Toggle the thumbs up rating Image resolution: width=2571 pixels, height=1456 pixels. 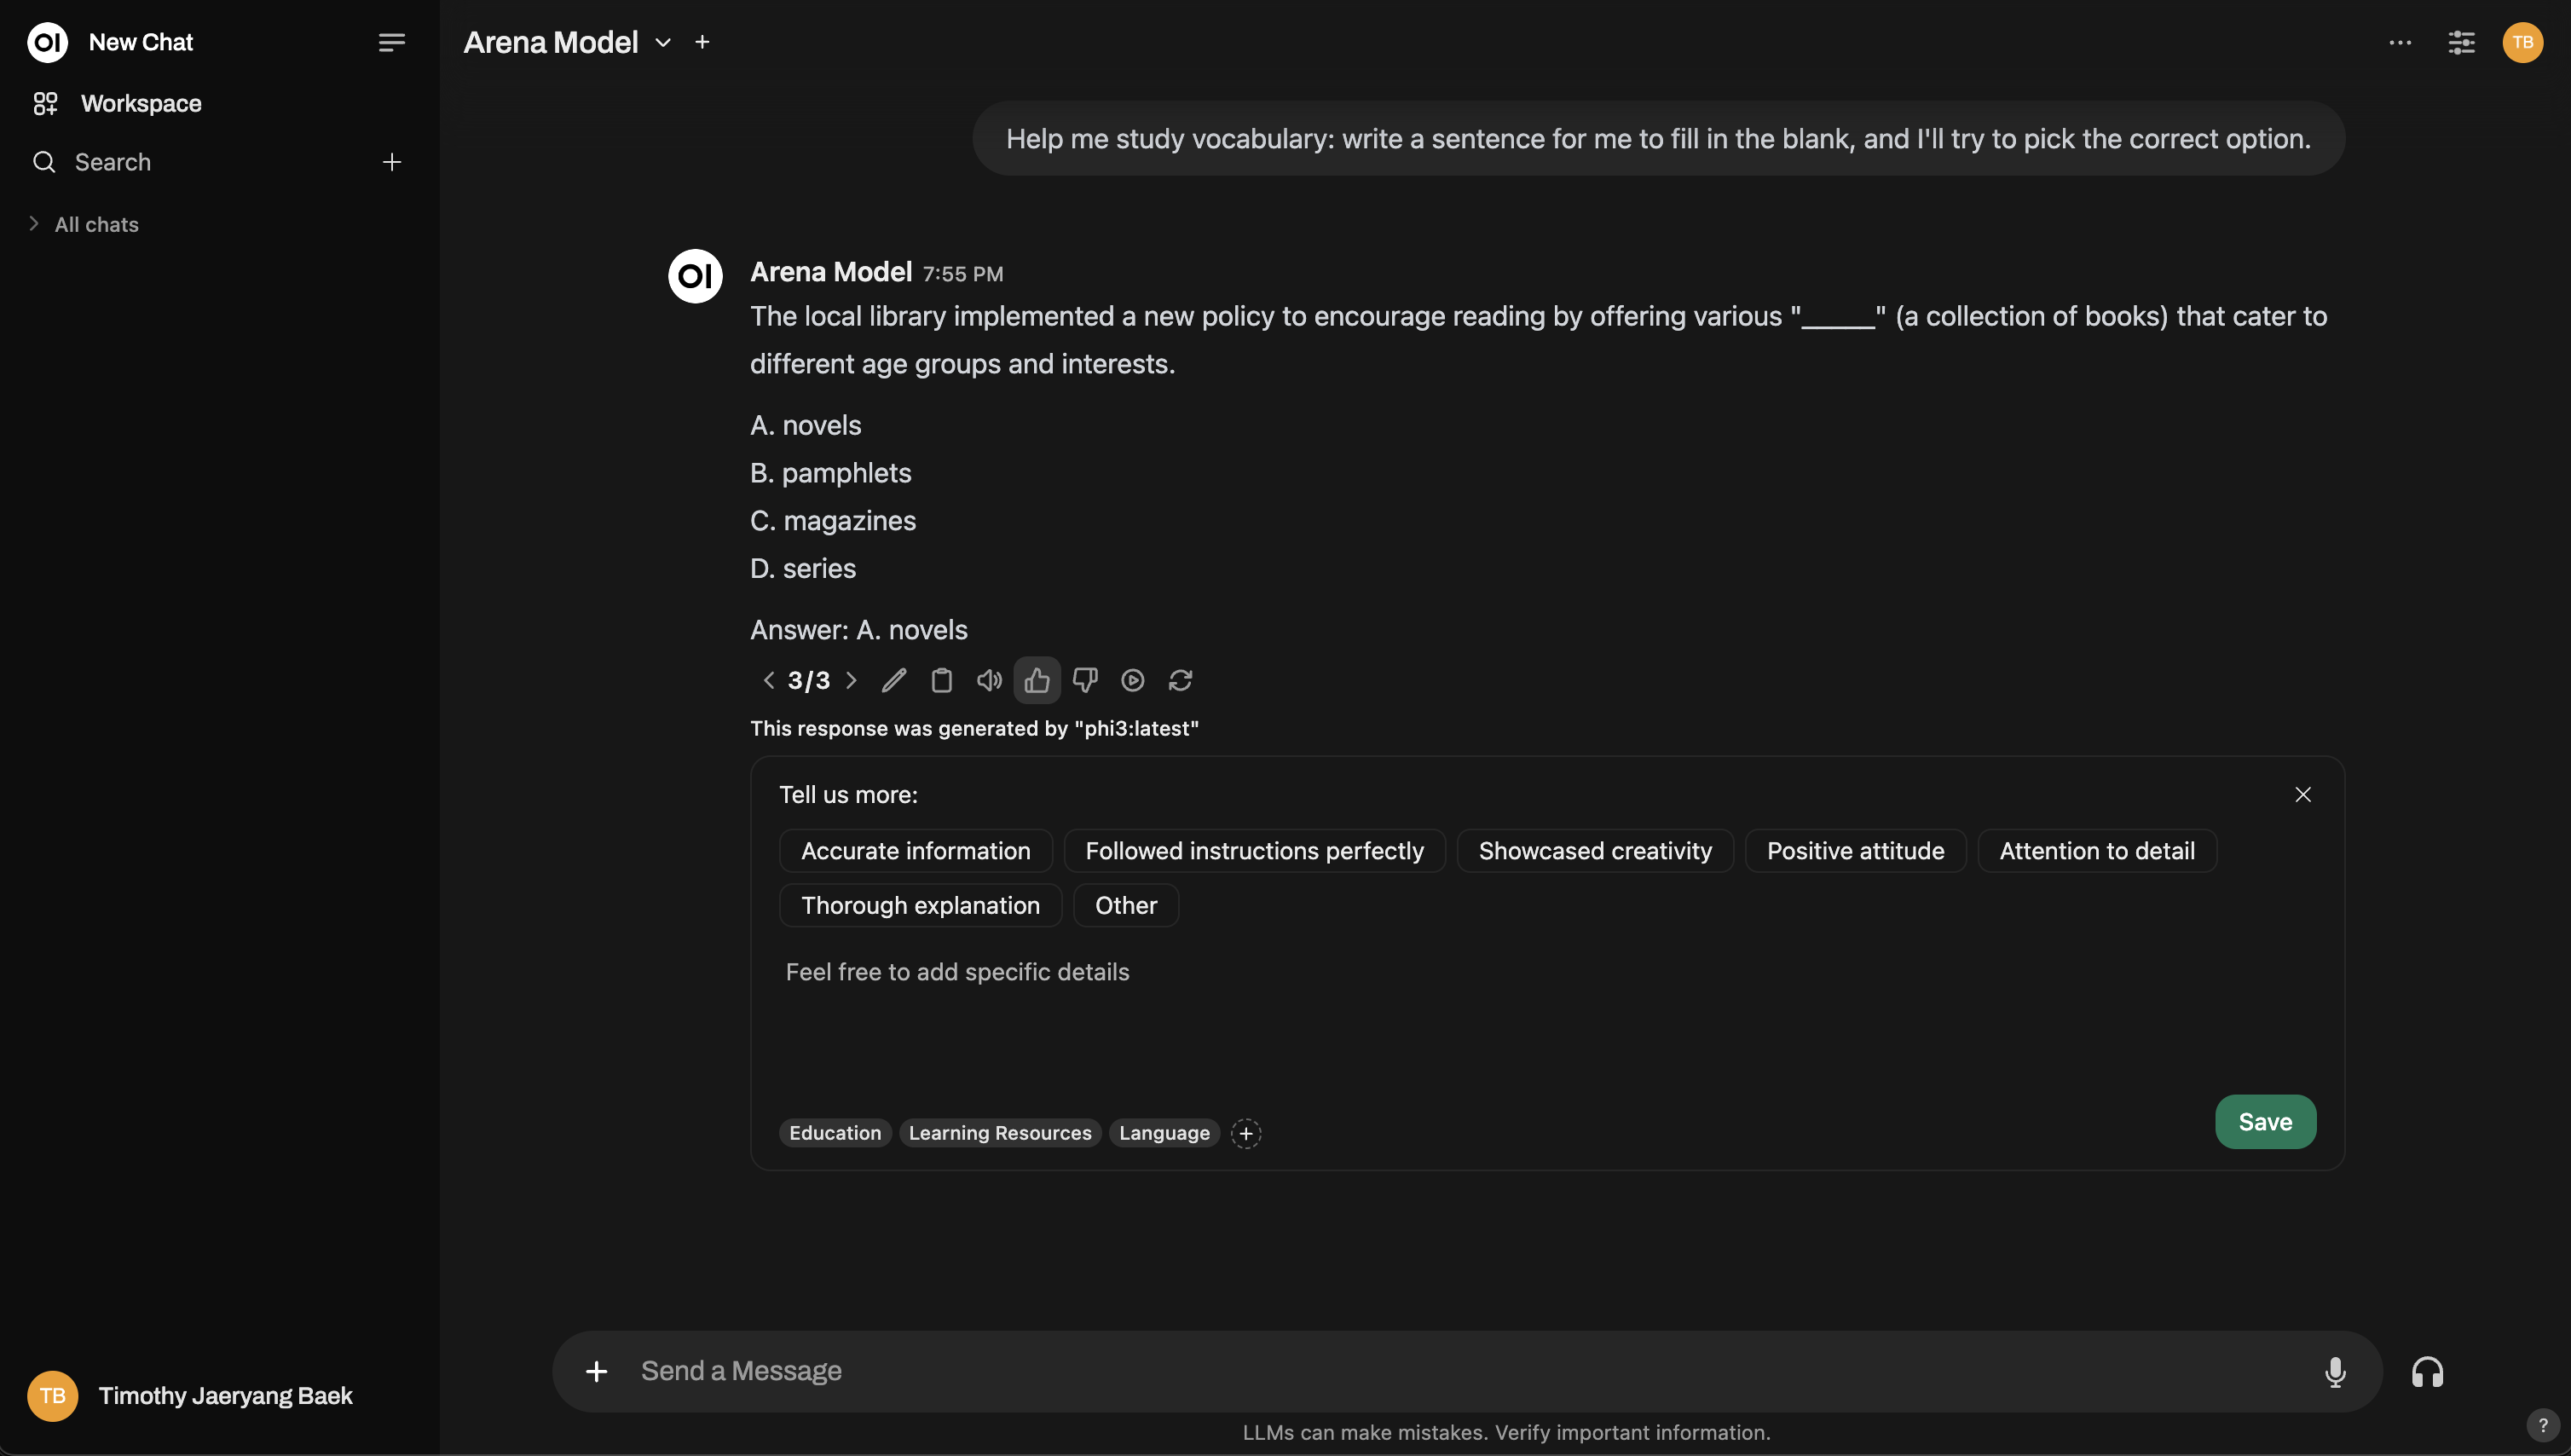click(x=1037, y=681)
